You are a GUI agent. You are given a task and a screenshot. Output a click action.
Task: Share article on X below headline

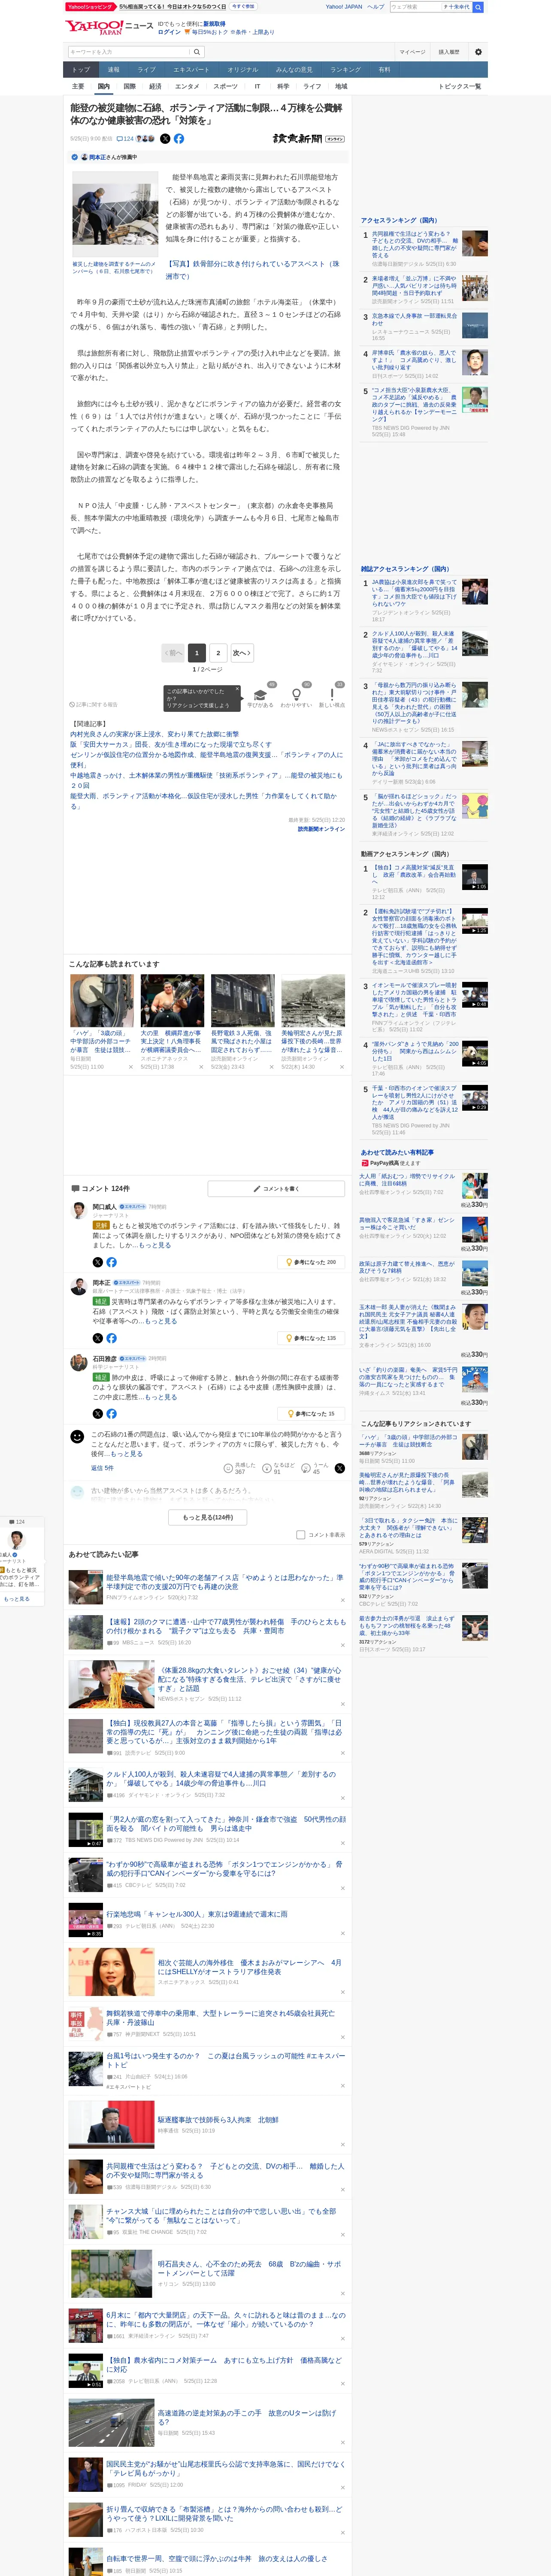point(165,139)
